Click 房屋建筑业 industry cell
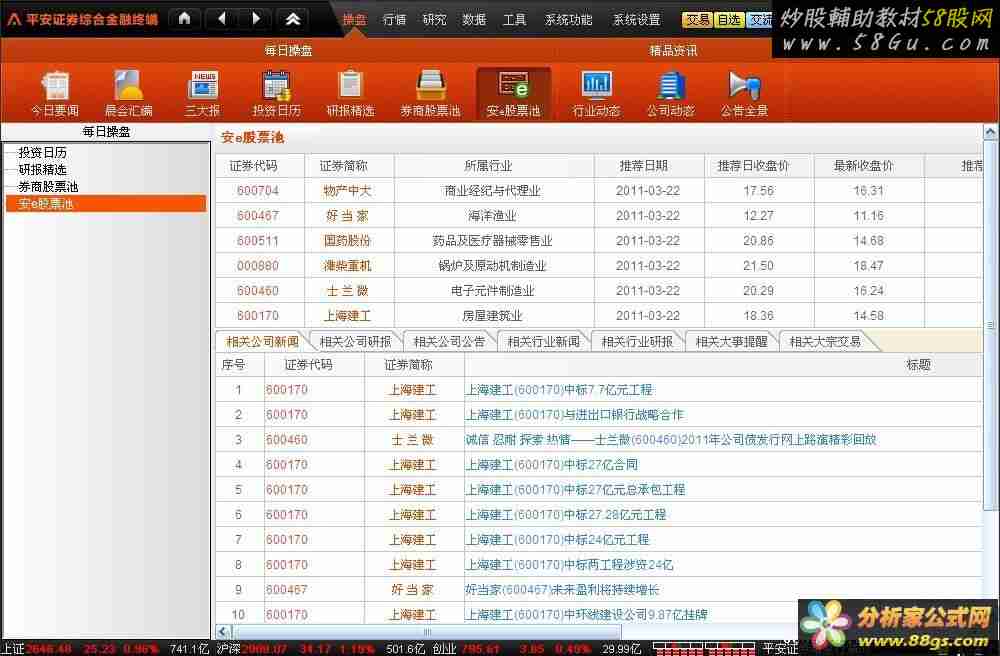The image size is (1000, 656). 492,316
